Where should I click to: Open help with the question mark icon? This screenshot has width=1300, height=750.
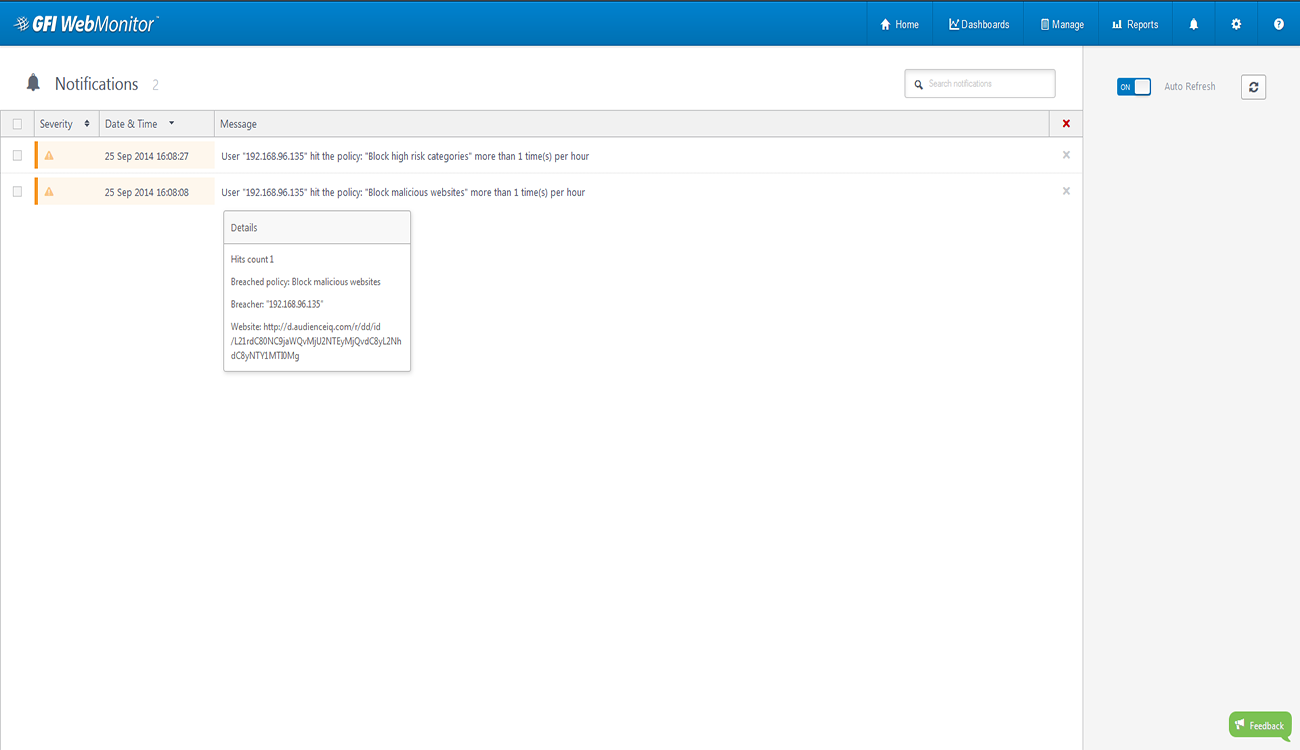(x=1278, y=24)
